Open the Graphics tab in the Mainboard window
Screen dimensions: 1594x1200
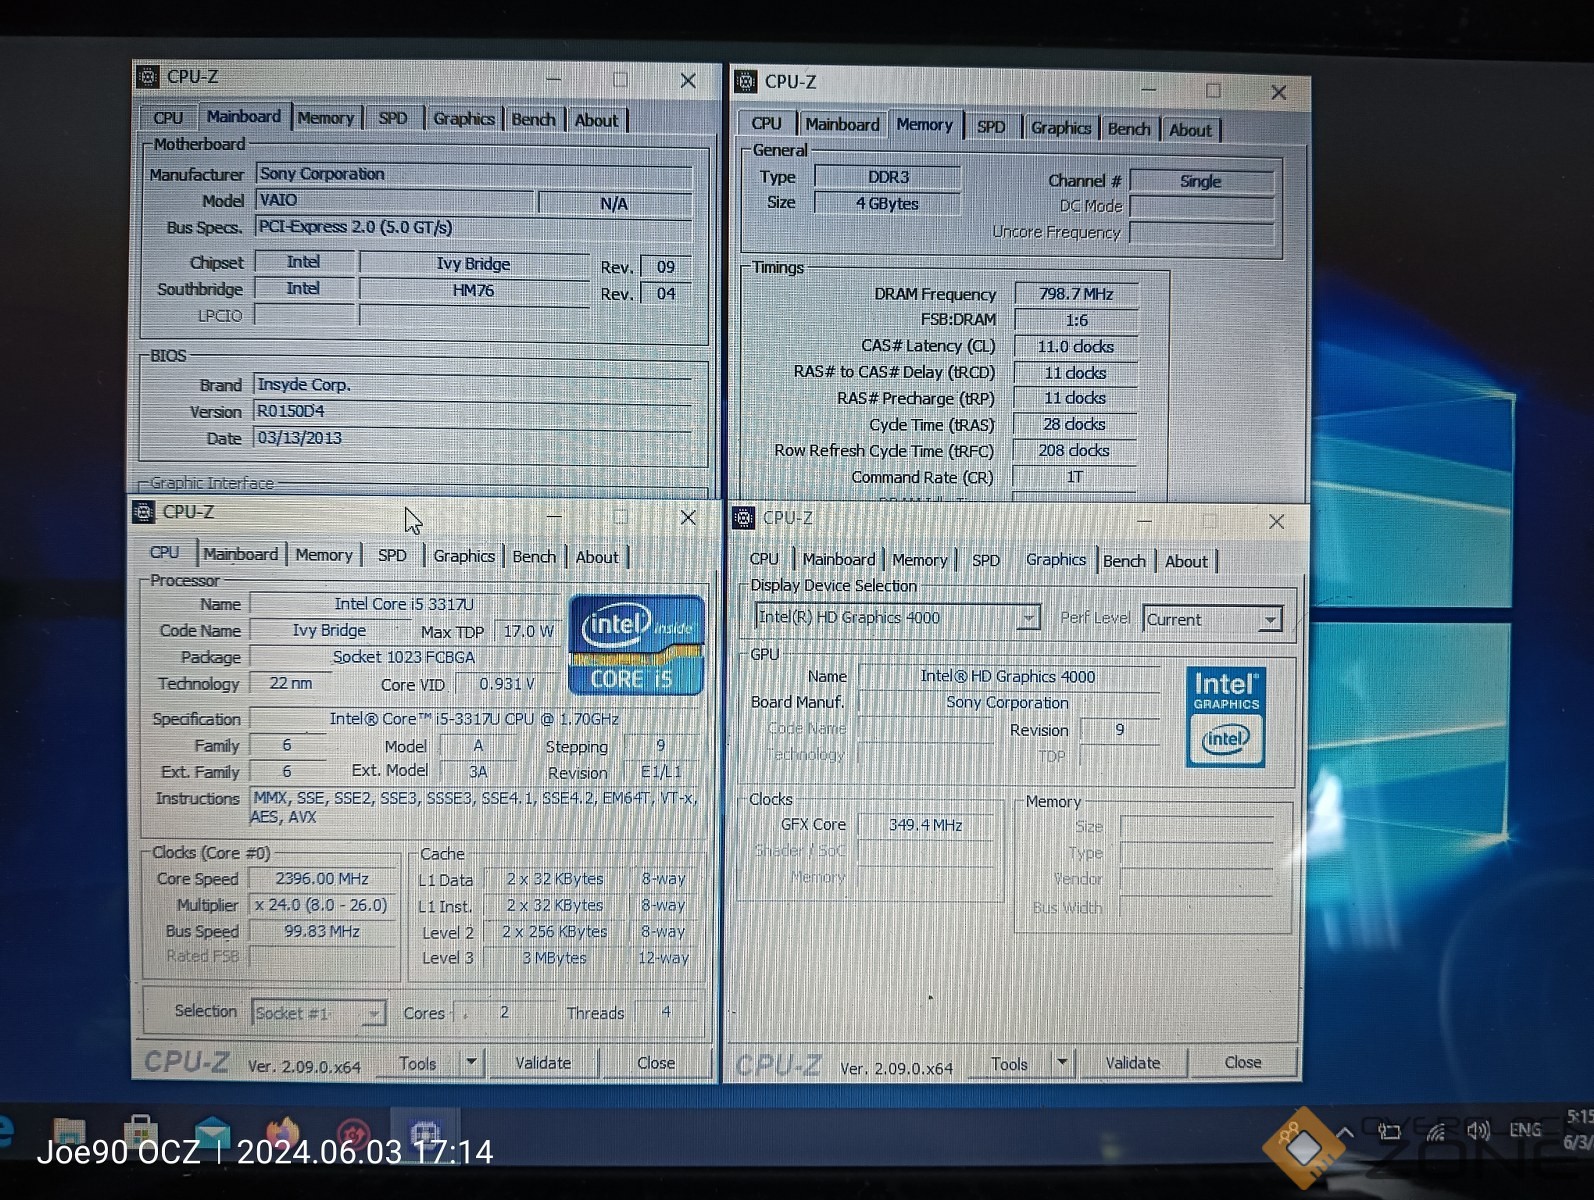464,118
